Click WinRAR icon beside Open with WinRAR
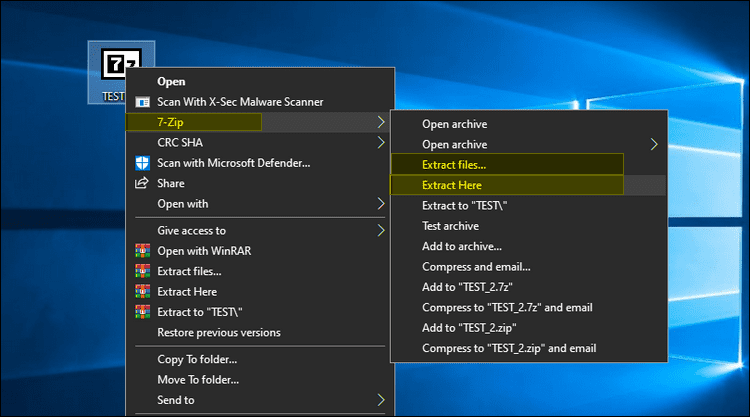750x417 pixels. click(142, 251)
